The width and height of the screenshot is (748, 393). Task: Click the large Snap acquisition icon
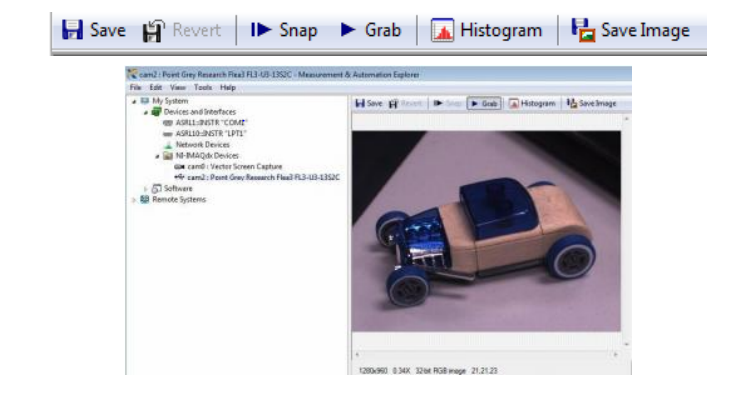261,30
